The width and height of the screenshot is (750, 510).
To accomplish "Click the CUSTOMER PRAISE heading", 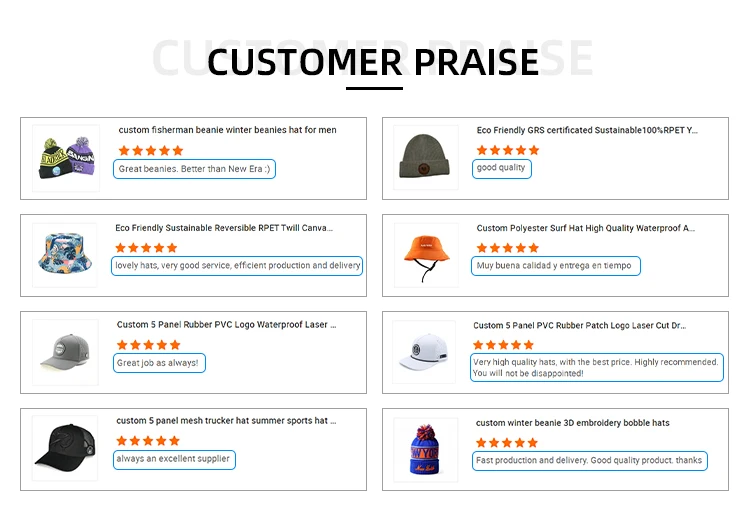I will pyautogui.click(x=373, y=62).
